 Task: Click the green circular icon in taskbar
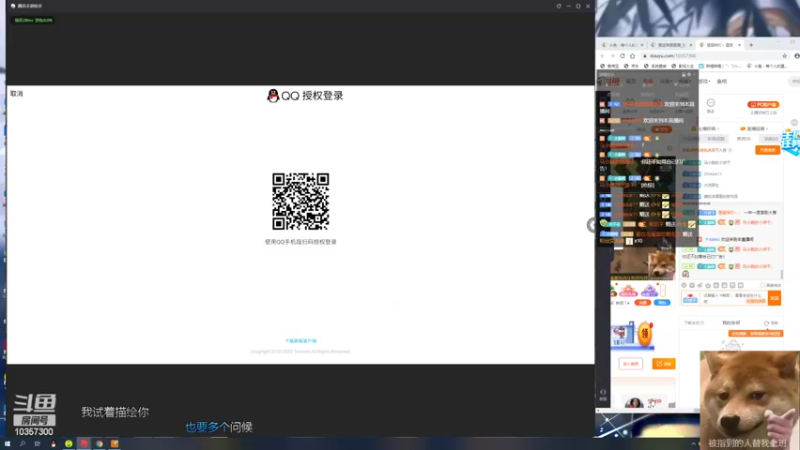(x=68, y=444)
